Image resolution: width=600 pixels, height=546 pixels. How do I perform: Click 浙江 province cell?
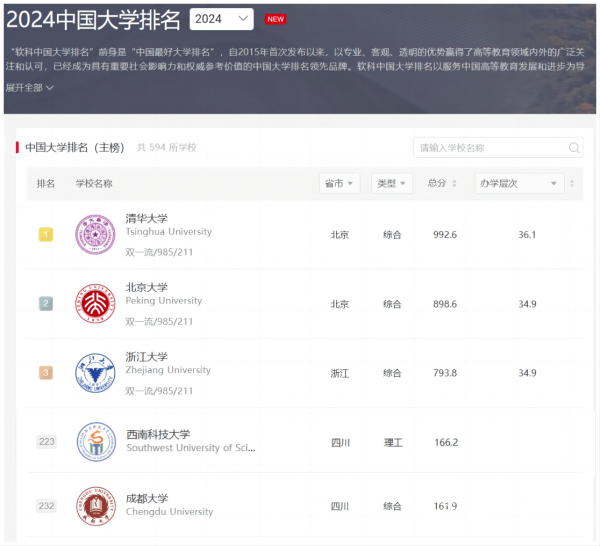pos(339,373)
